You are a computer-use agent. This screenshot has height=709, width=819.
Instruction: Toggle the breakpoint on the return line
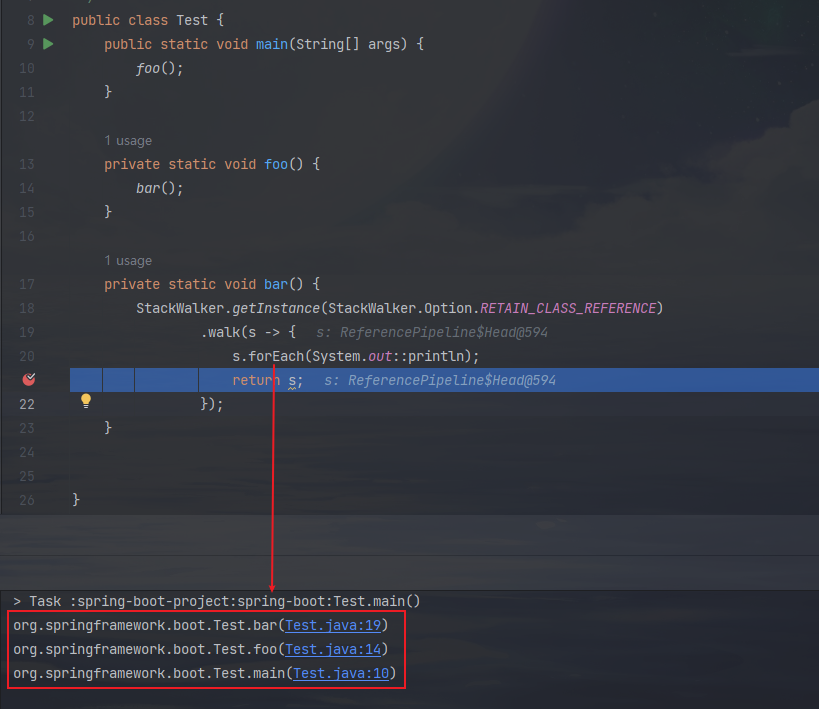[29, 379]
